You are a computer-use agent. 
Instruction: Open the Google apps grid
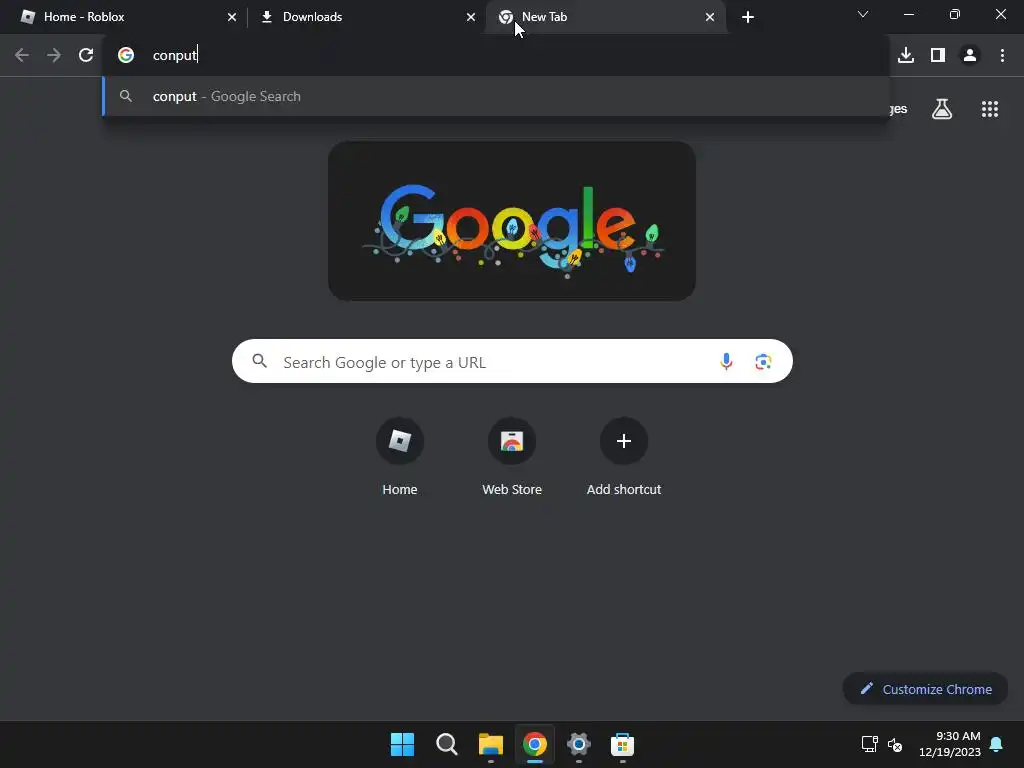point(990,109)
